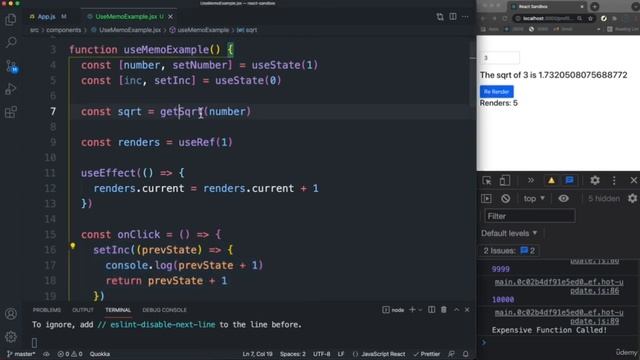Click the open changes icon in editor toolbar
This screenshot has width=640, height=360.
(x=440, y=17)
